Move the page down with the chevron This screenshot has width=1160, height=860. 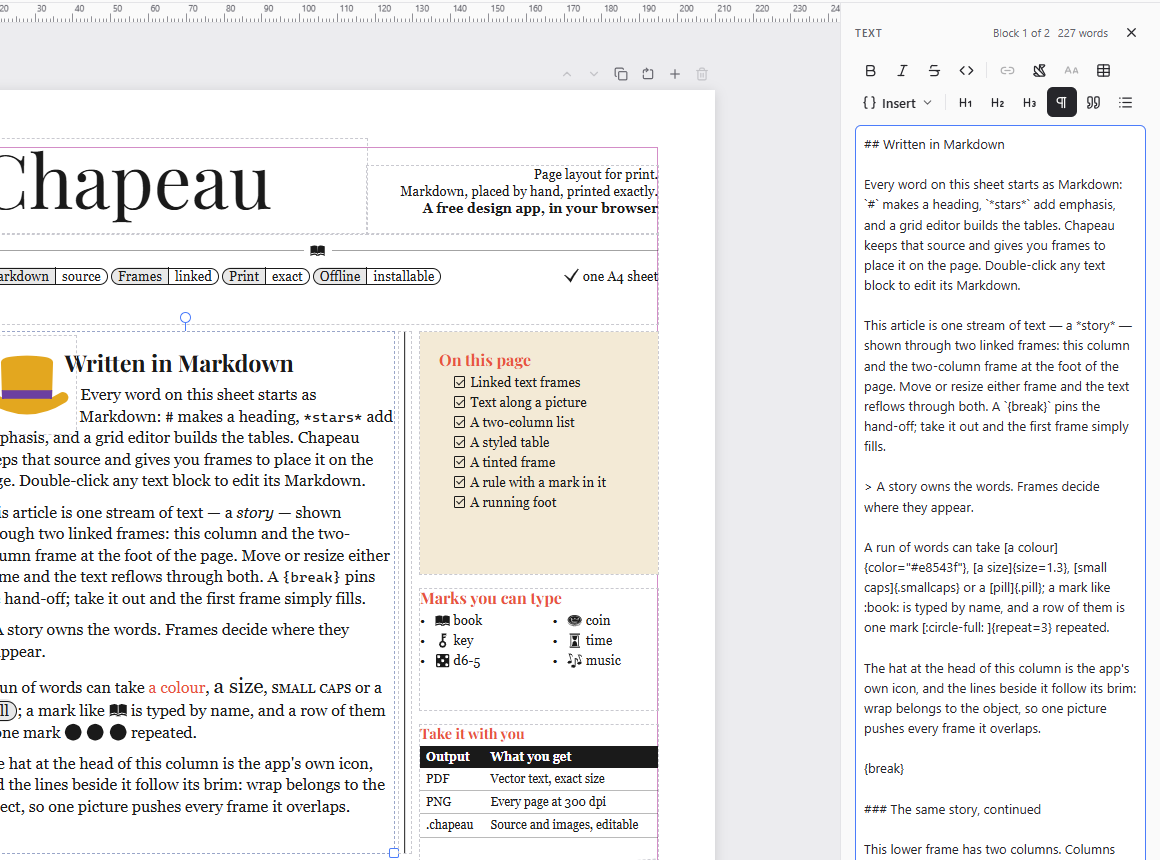(x=593, y=74)
